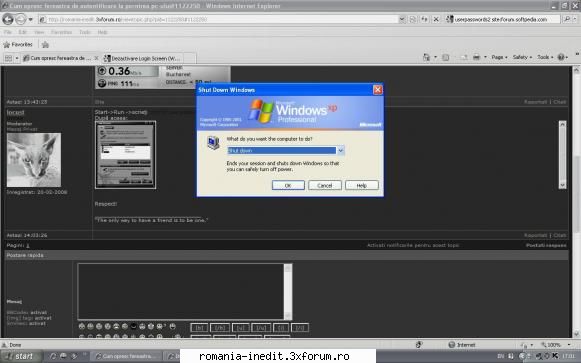
Task: Close the Shut Down Windows dialog
Action: 378,90
